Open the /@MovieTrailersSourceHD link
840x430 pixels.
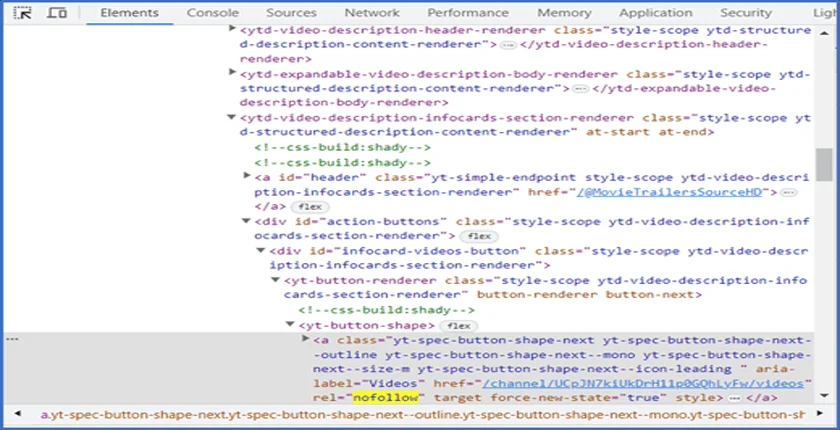669,192
